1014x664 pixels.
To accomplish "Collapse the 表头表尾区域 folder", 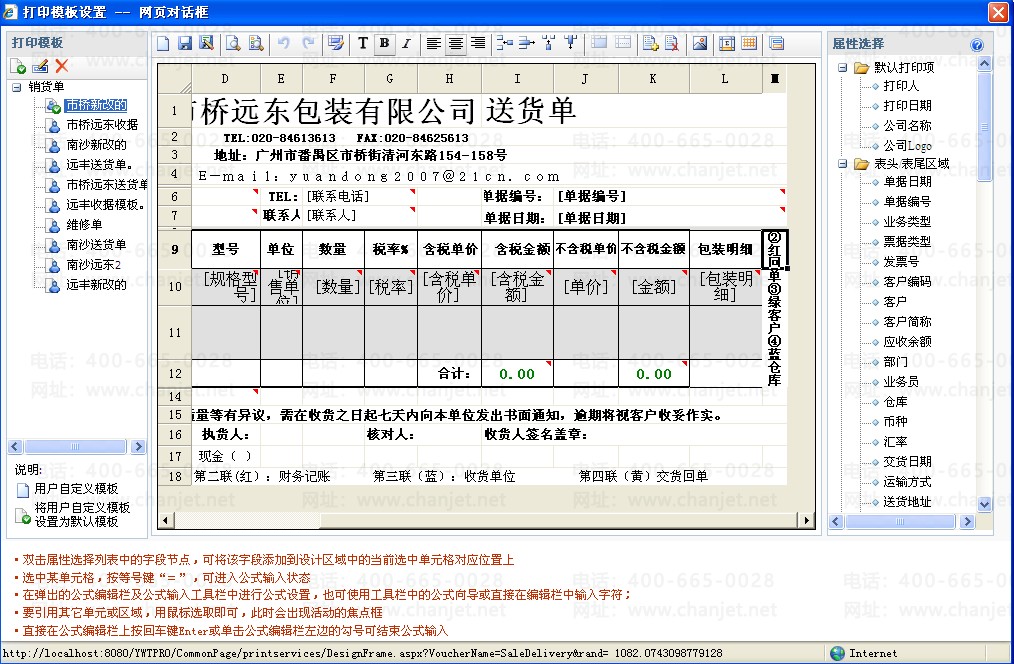I will coord(842,164).
